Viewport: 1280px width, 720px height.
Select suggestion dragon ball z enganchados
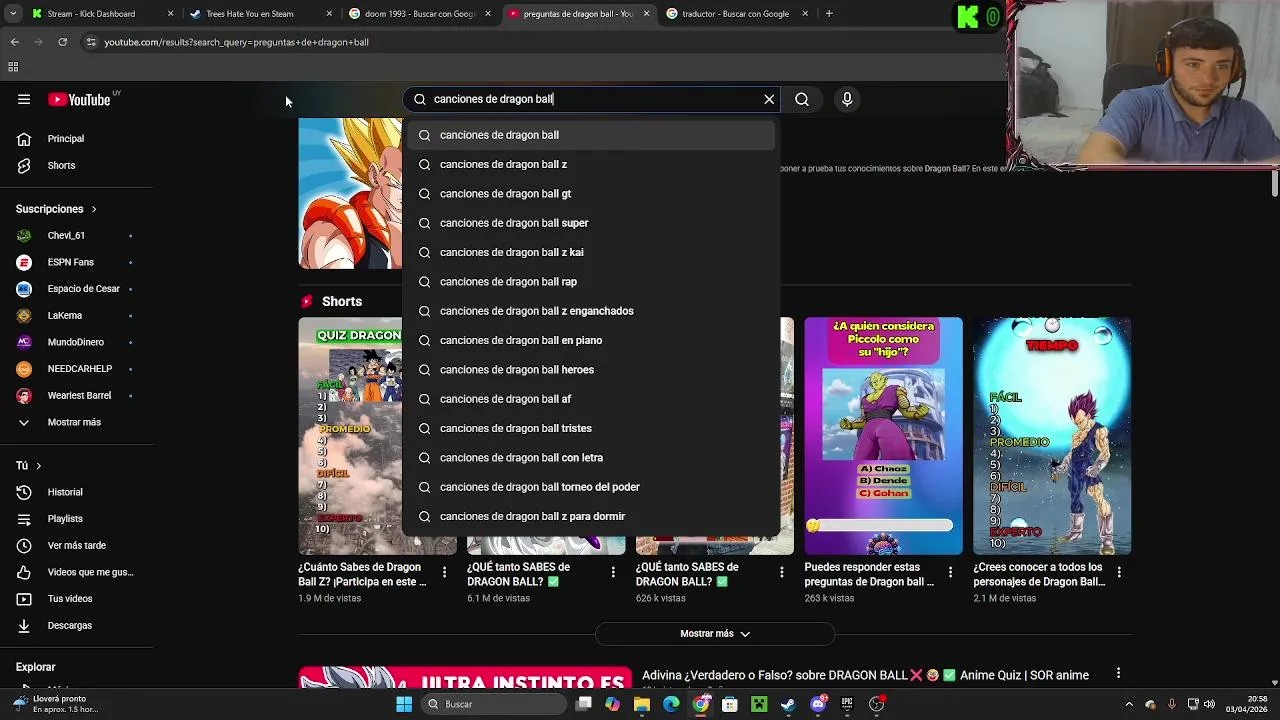tap(590, 311)
